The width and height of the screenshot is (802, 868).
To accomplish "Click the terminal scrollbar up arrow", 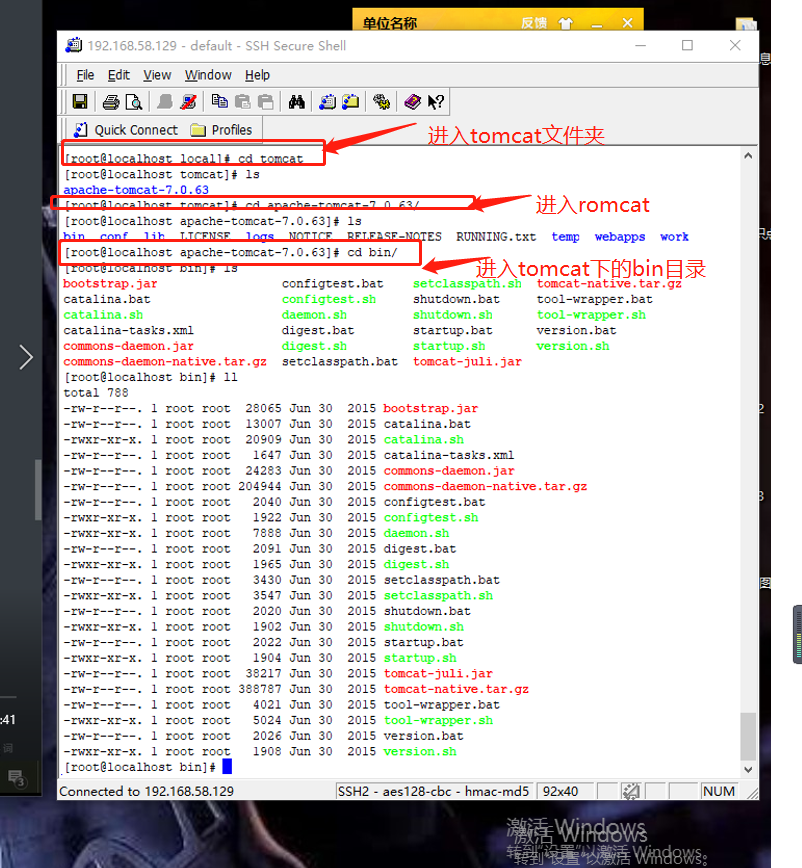I will click(748, 156).
